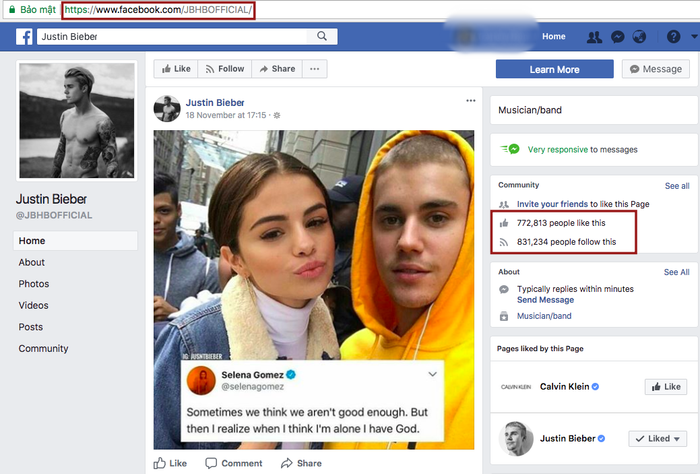
Task: Click the Message button
Action: click(x=656, y=69)
